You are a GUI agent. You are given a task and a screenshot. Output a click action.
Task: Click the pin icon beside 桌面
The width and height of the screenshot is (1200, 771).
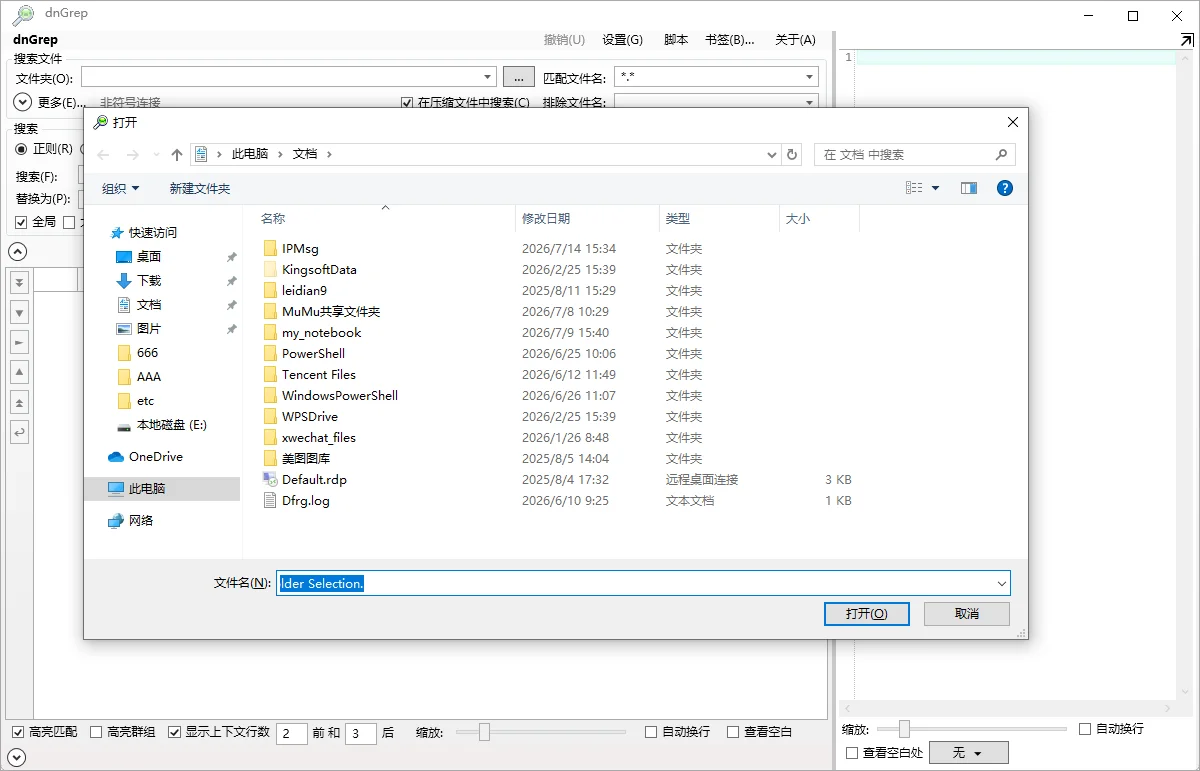point(231,257)
